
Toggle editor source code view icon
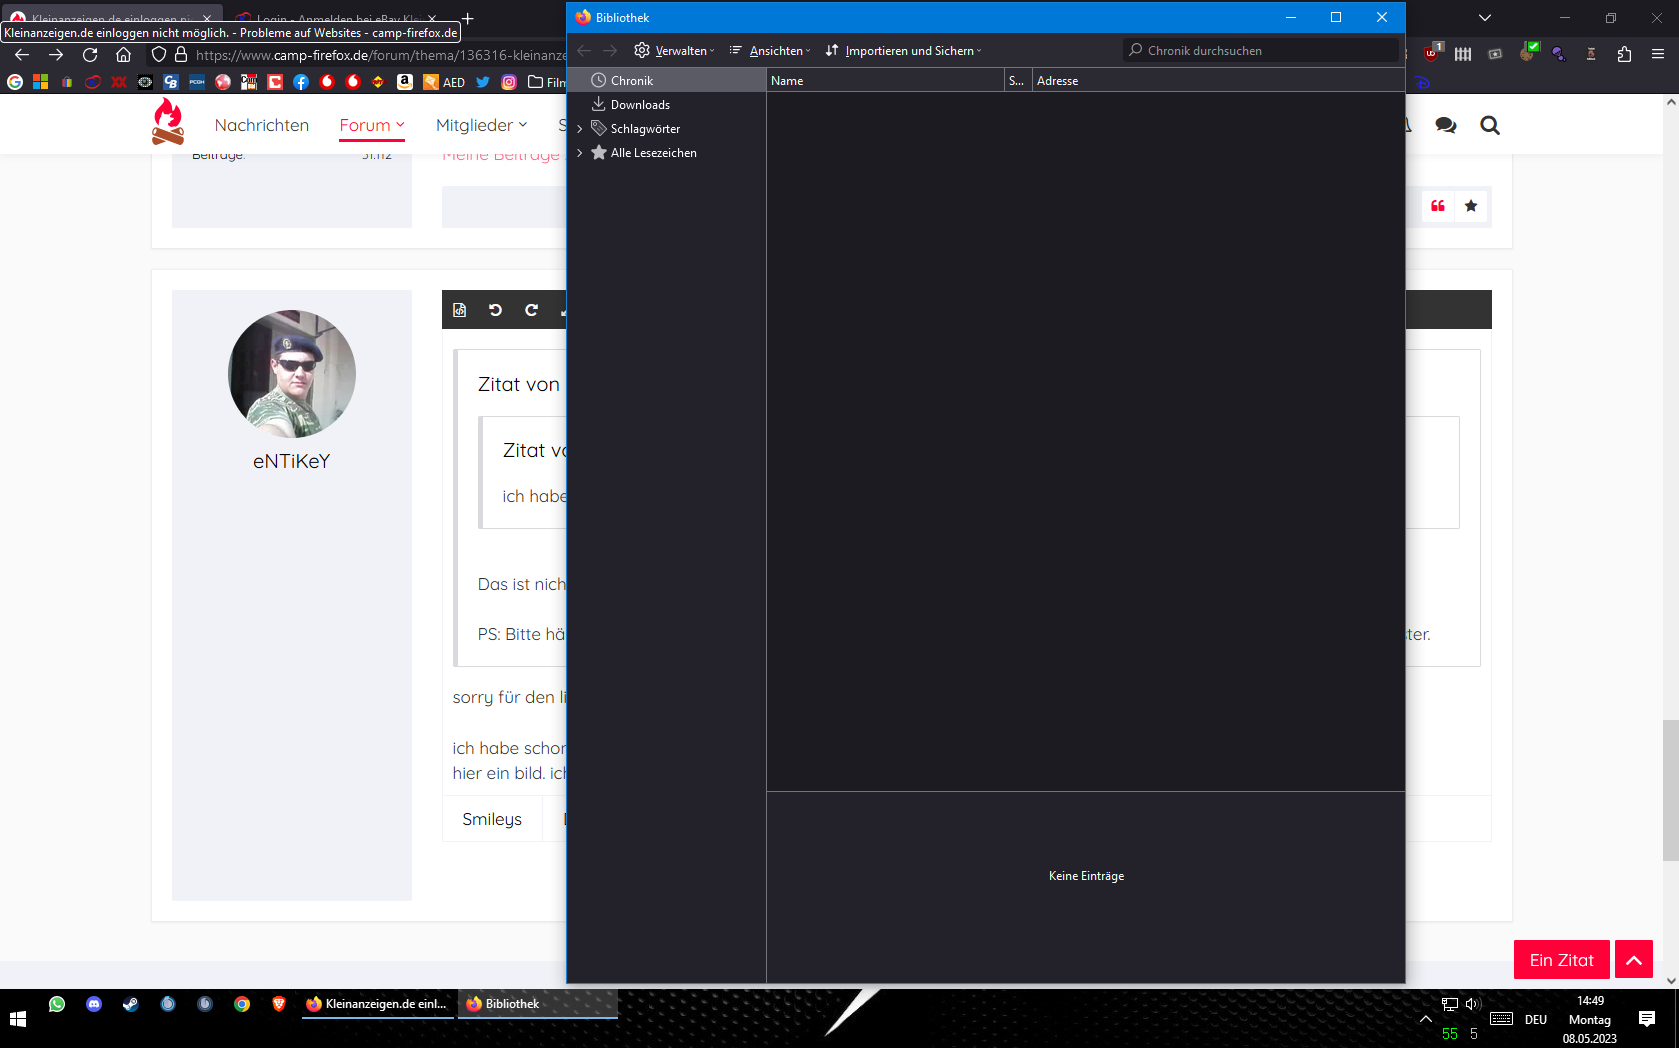pyautogui.click(x=460, y=310)
